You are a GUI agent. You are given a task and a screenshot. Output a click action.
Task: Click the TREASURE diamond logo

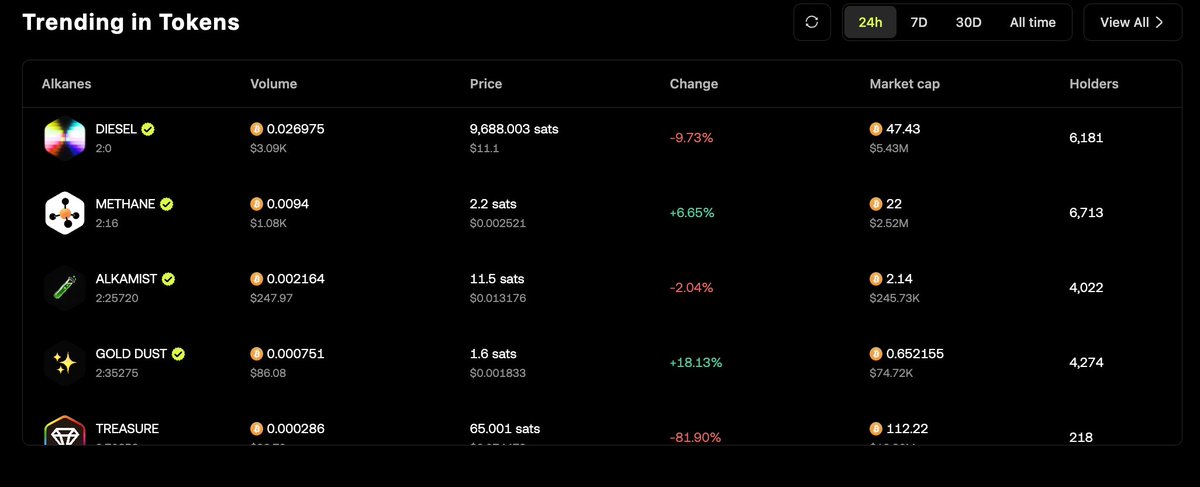pyautogui.click(x=65, y=432)
